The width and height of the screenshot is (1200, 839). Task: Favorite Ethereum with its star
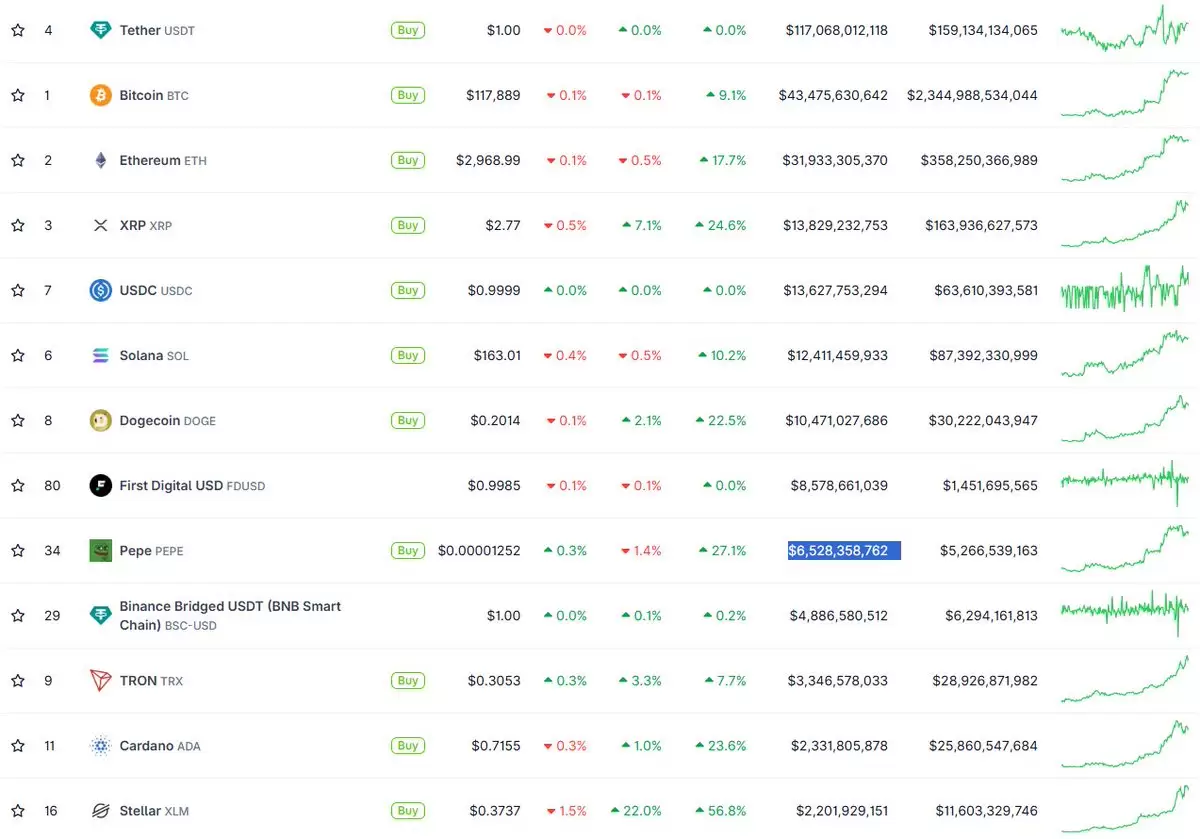tap(18, 160)
